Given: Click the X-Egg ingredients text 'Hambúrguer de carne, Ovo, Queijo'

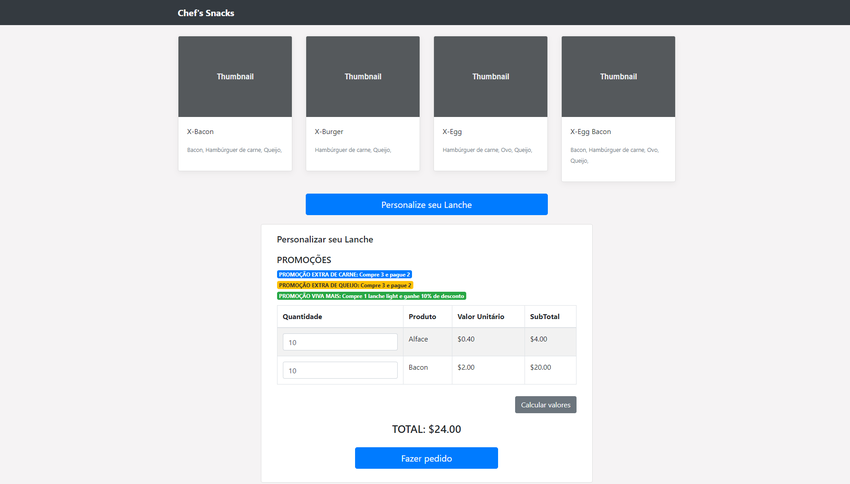Looking at the screenshot, I should (x=487, y=150).
